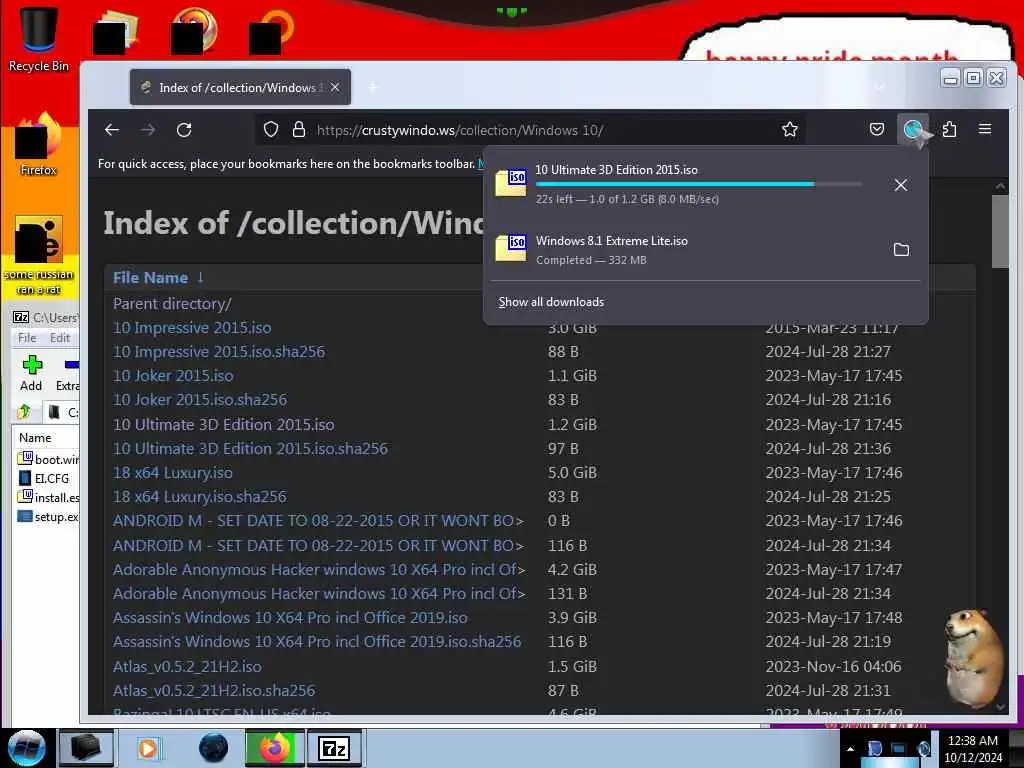Select the boot.wim file in 7-Zip
Image resolution: width=1024 pixels, height=768 pixels.
tap(48, 459)
